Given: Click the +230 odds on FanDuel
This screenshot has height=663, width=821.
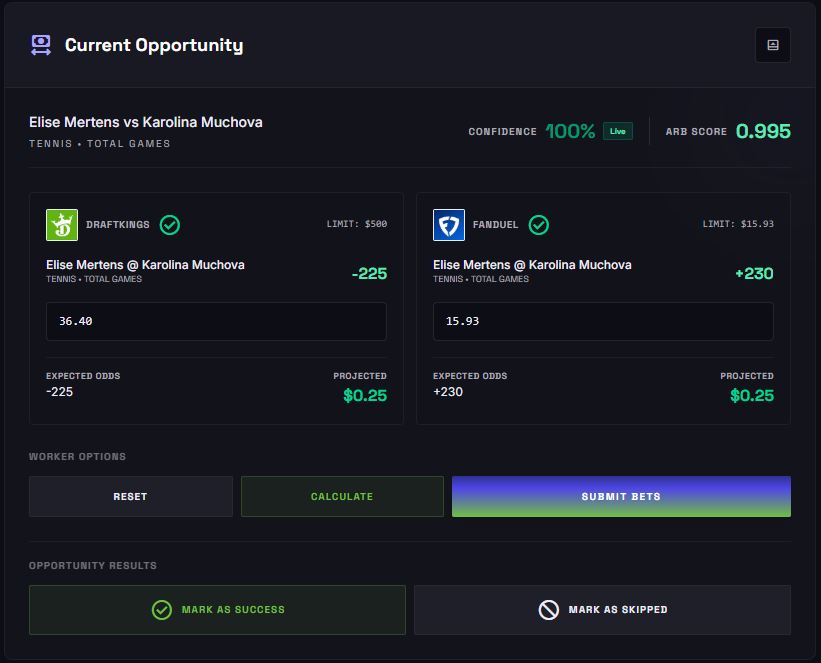Looking at the screenshot, I should coord(754,273).
